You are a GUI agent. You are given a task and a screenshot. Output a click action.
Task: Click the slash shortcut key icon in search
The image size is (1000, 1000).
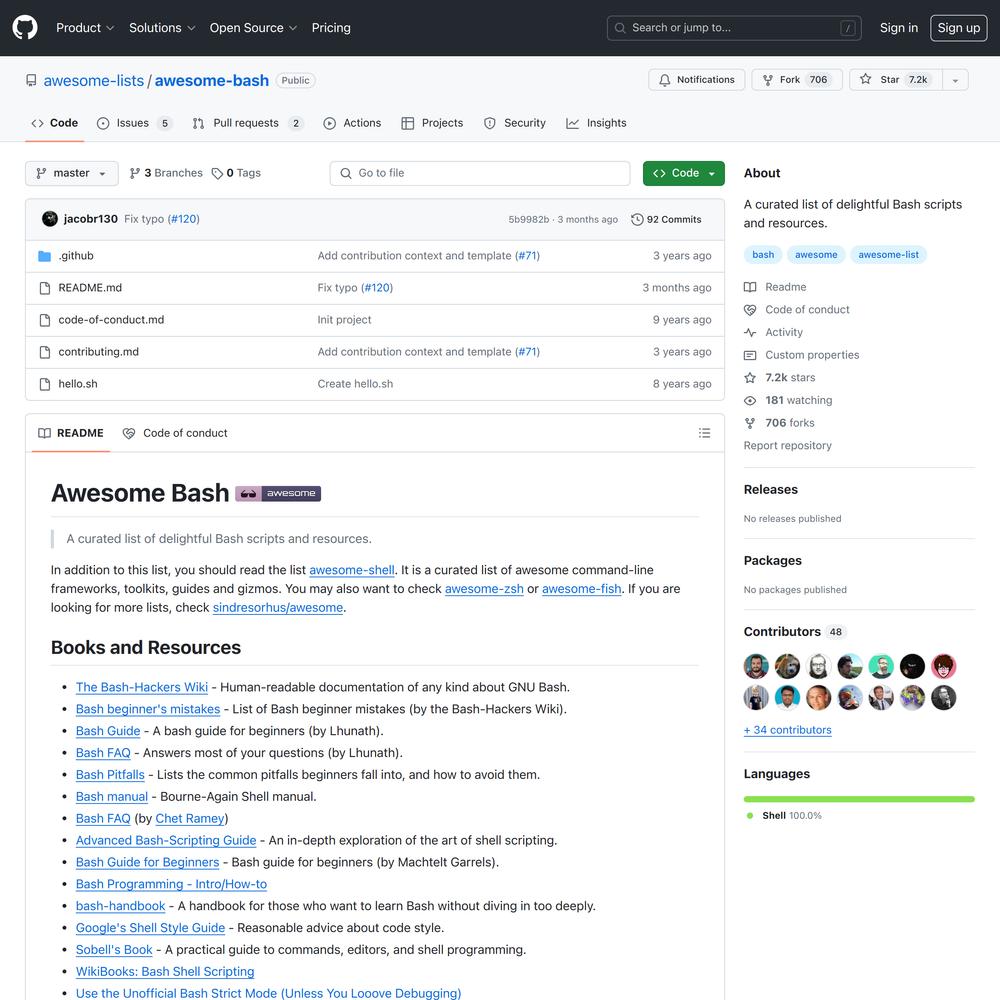pyautogui.click(x=848, y=28)
